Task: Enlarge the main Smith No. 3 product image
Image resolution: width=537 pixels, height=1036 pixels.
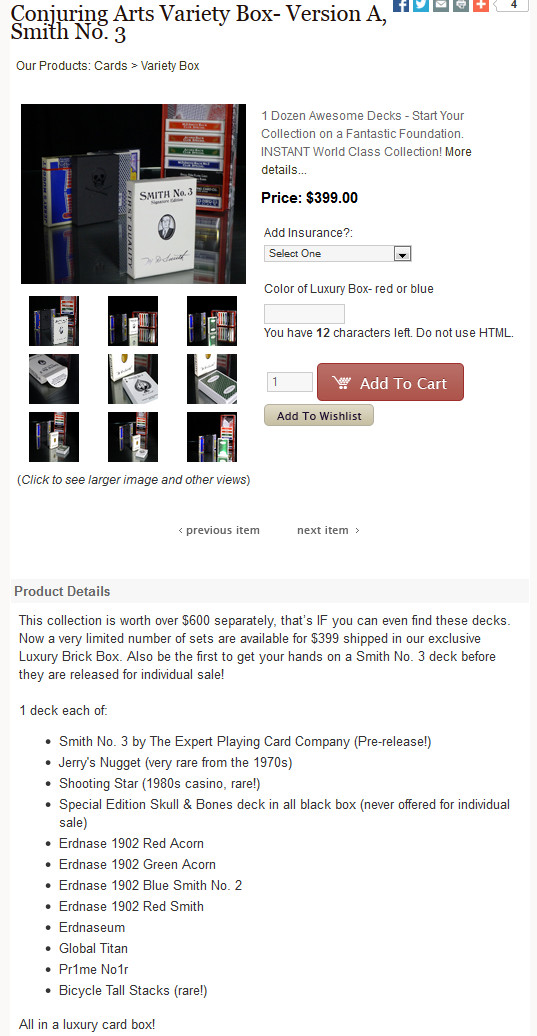Action: click(x=133, y=194)
